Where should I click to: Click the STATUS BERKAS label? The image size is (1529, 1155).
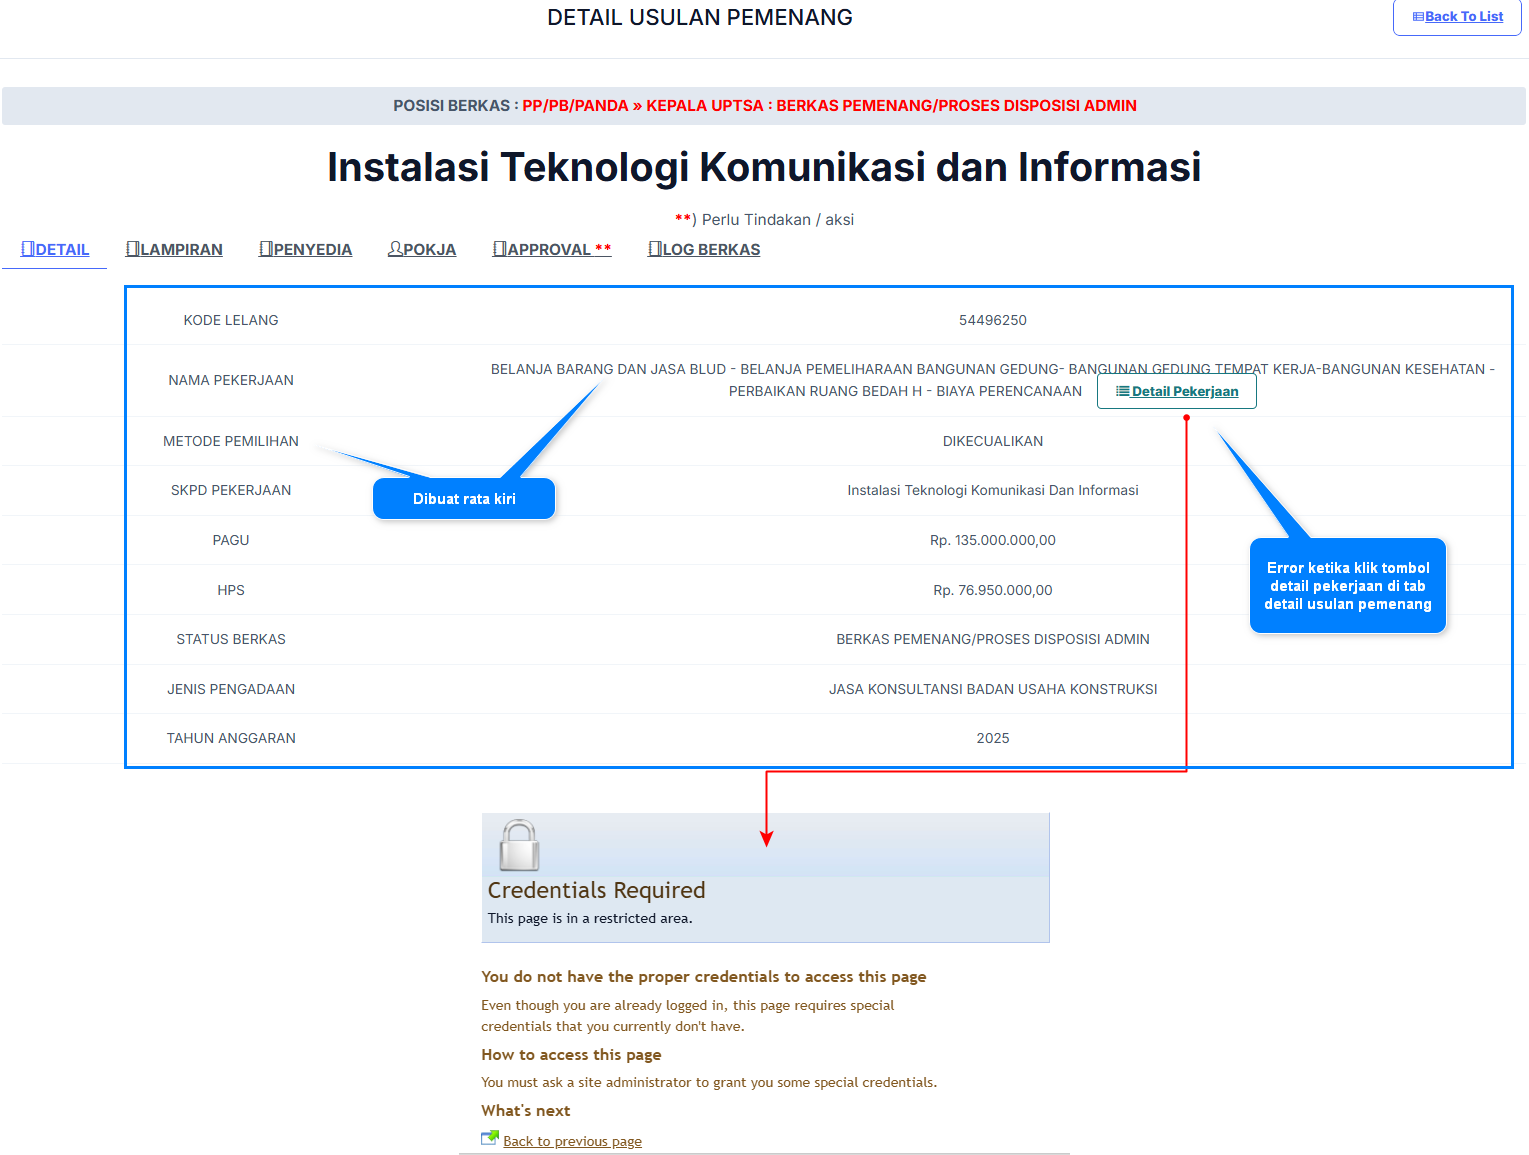tap(231, 640)
